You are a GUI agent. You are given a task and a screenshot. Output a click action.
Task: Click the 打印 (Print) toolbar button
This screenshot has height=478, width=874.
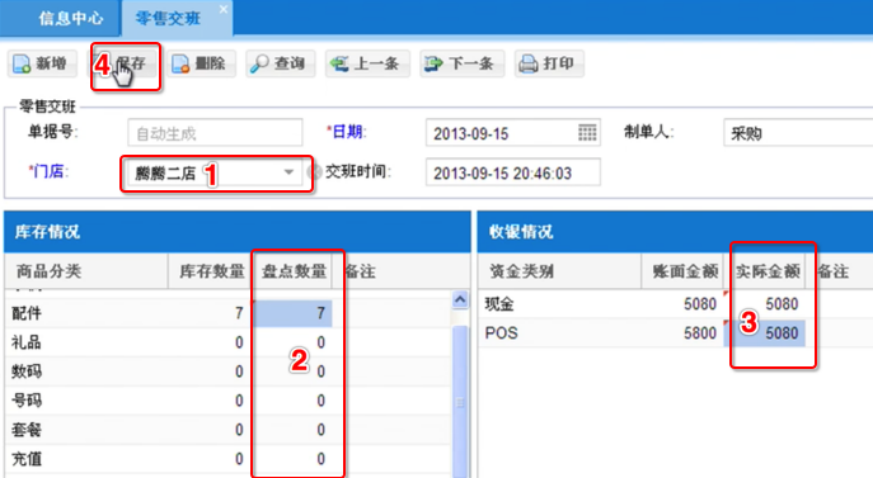[547, 64]
